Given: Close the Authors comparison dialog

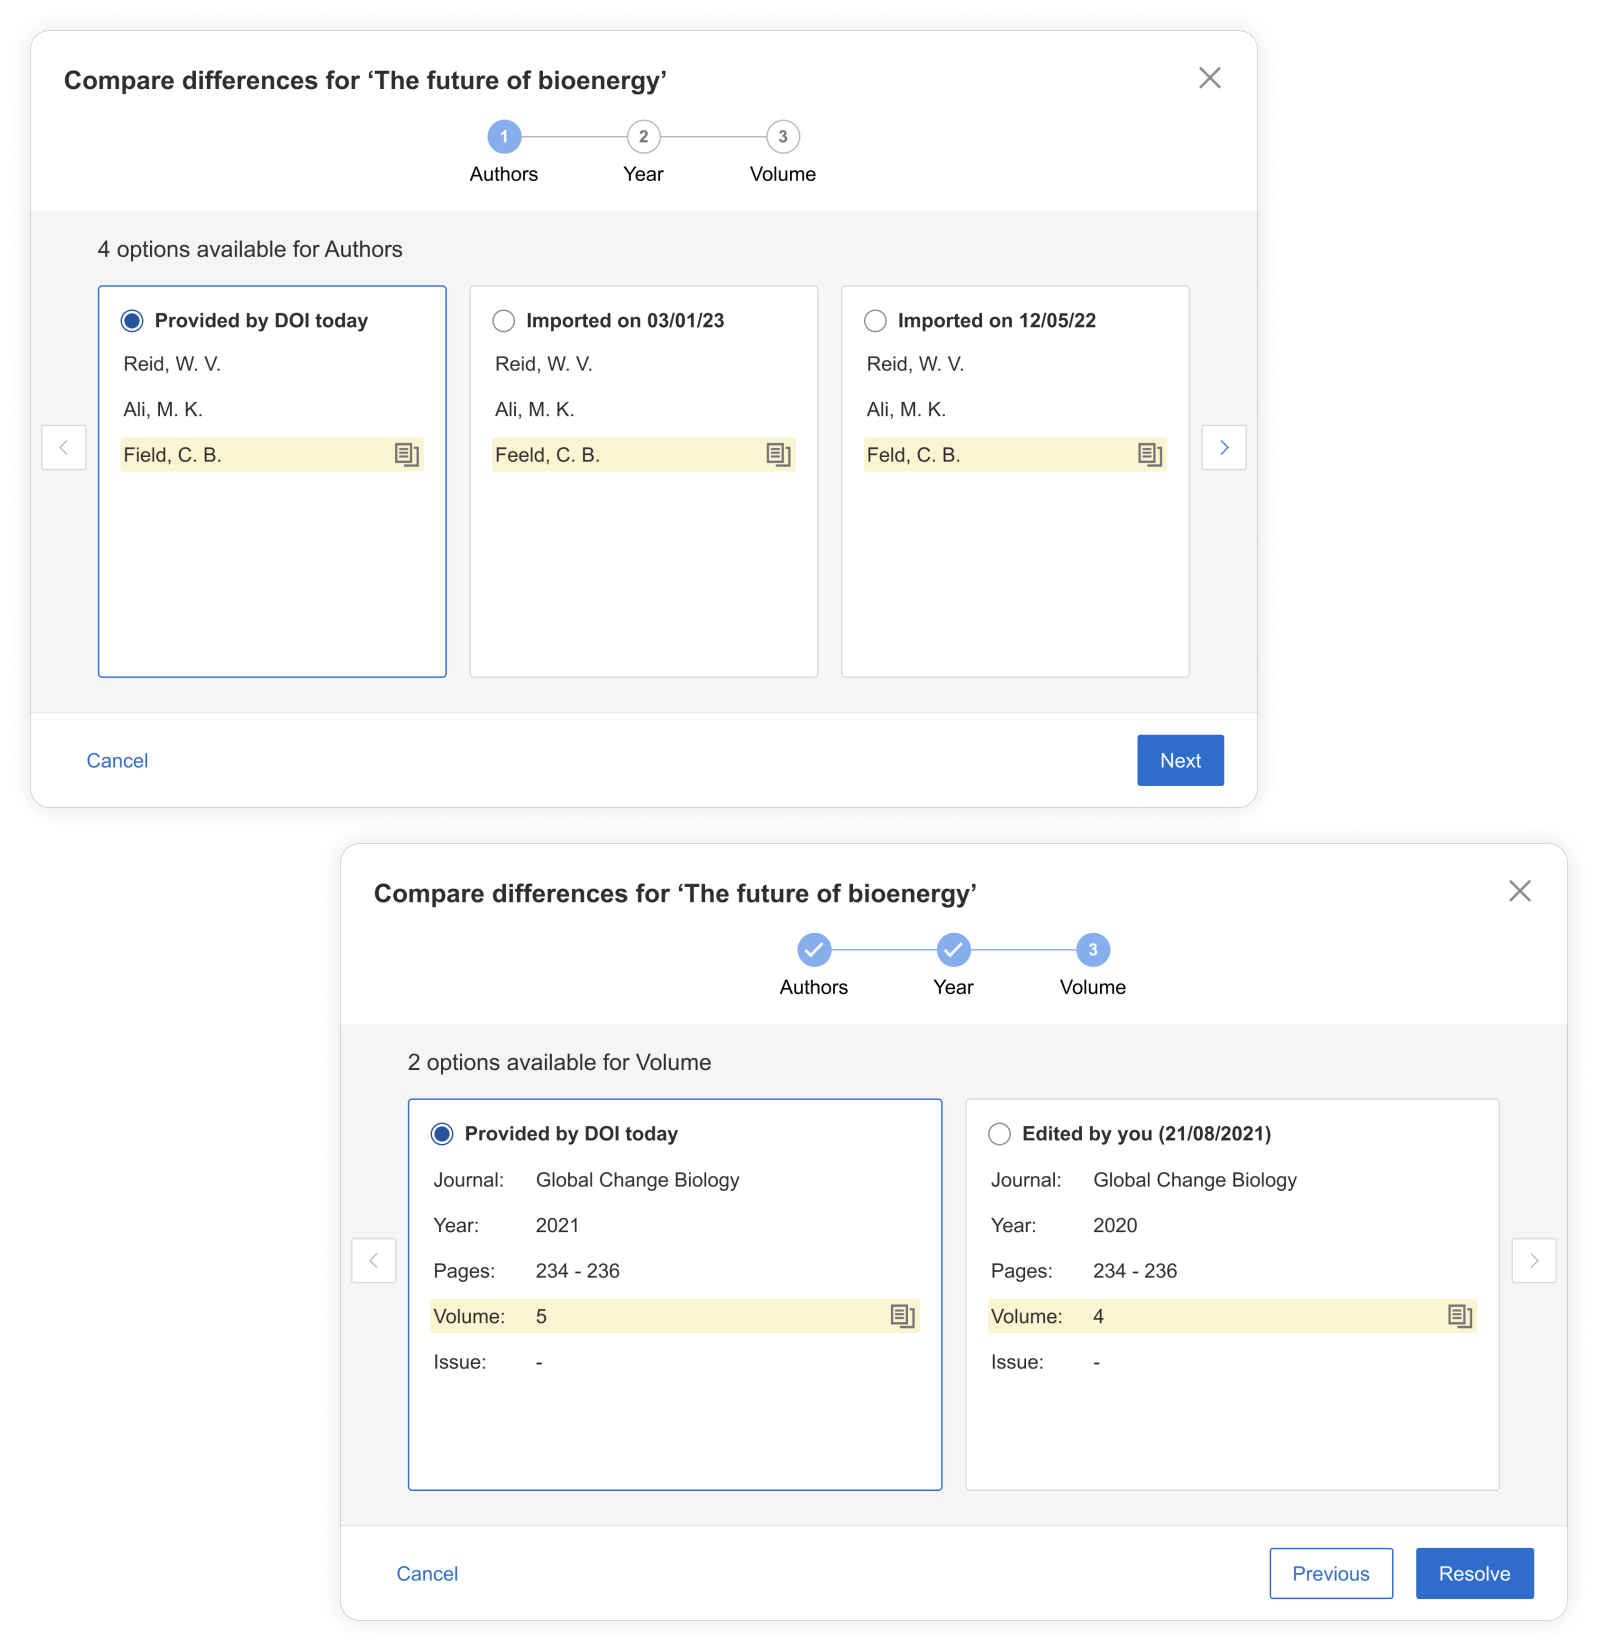Looking at the screenshot, I should tap(1210, 78).
